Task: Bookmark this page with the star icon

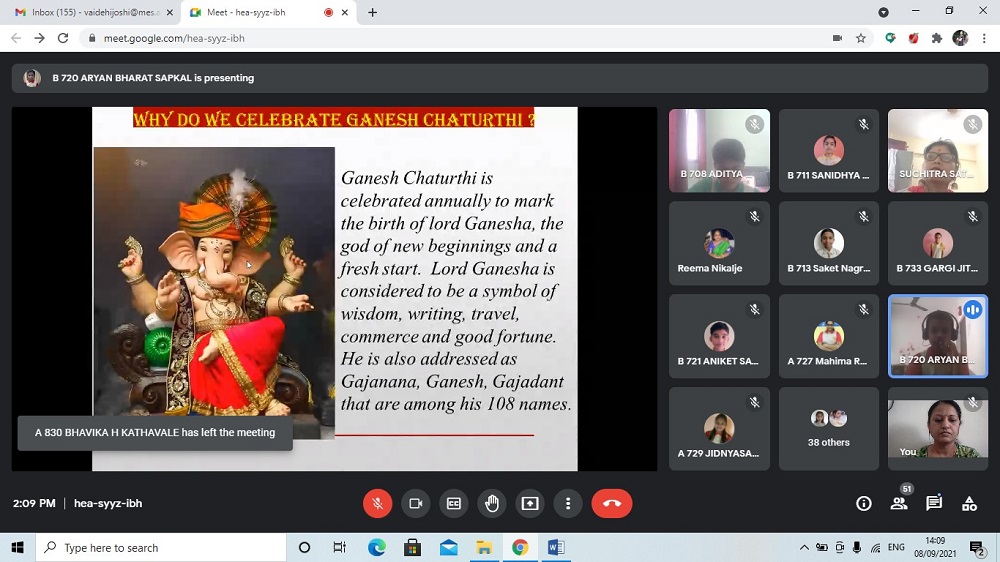Action: pos(861,38)
